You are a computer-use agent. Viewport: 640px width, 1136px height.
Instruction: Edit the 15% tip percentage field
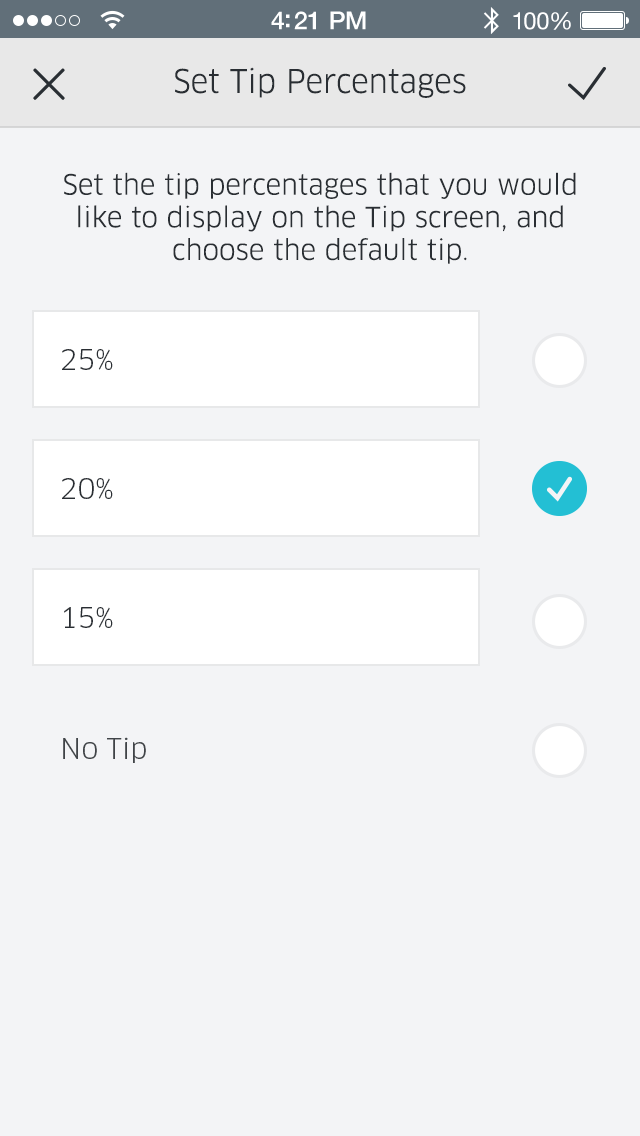coord(256,617)
